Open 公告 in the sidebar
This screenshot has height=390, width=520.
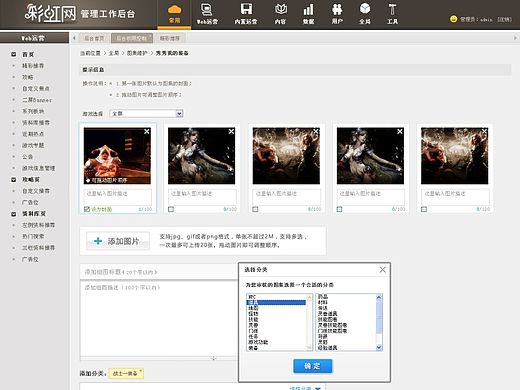(28, 157)
